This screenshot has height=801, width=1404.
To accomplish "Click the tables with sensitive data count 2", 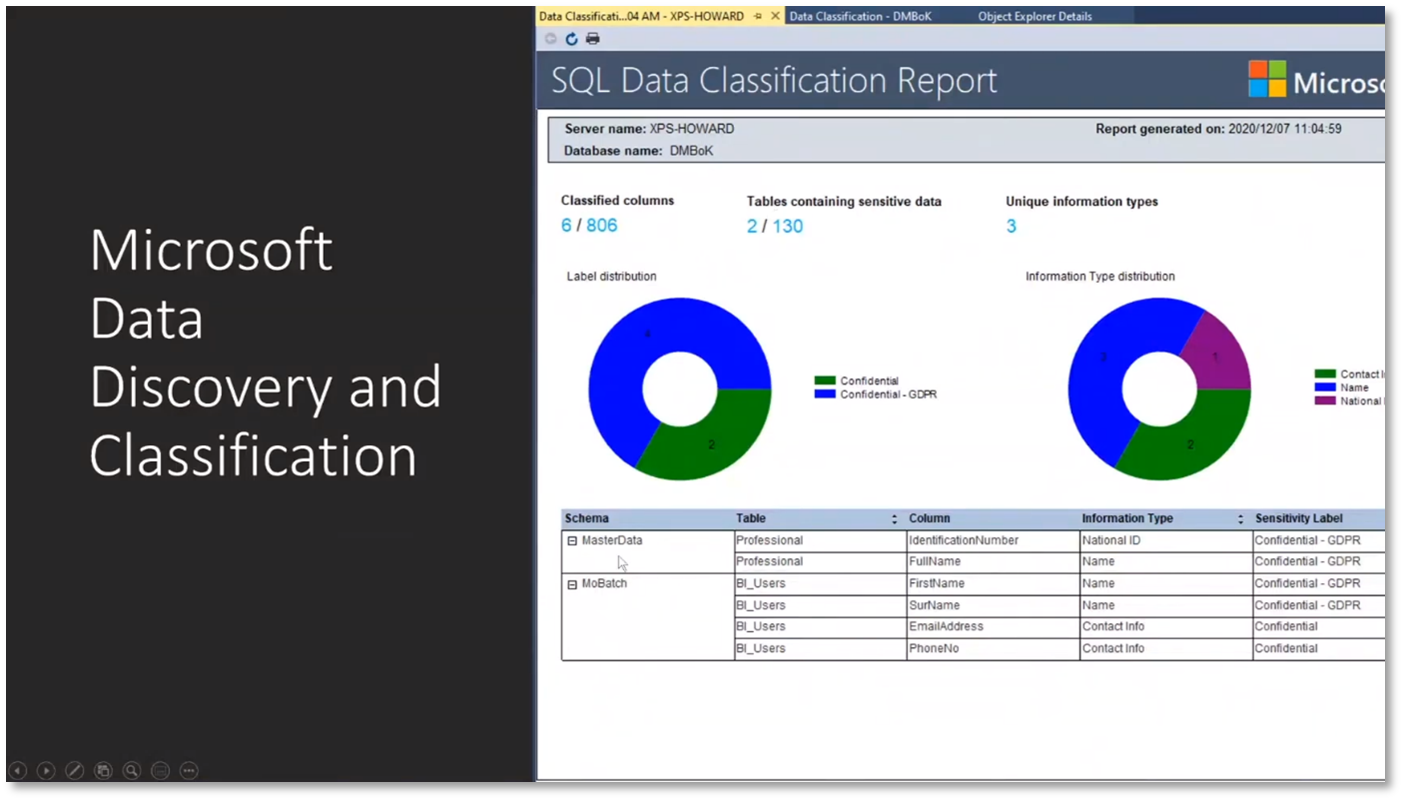I will (752, 226).
